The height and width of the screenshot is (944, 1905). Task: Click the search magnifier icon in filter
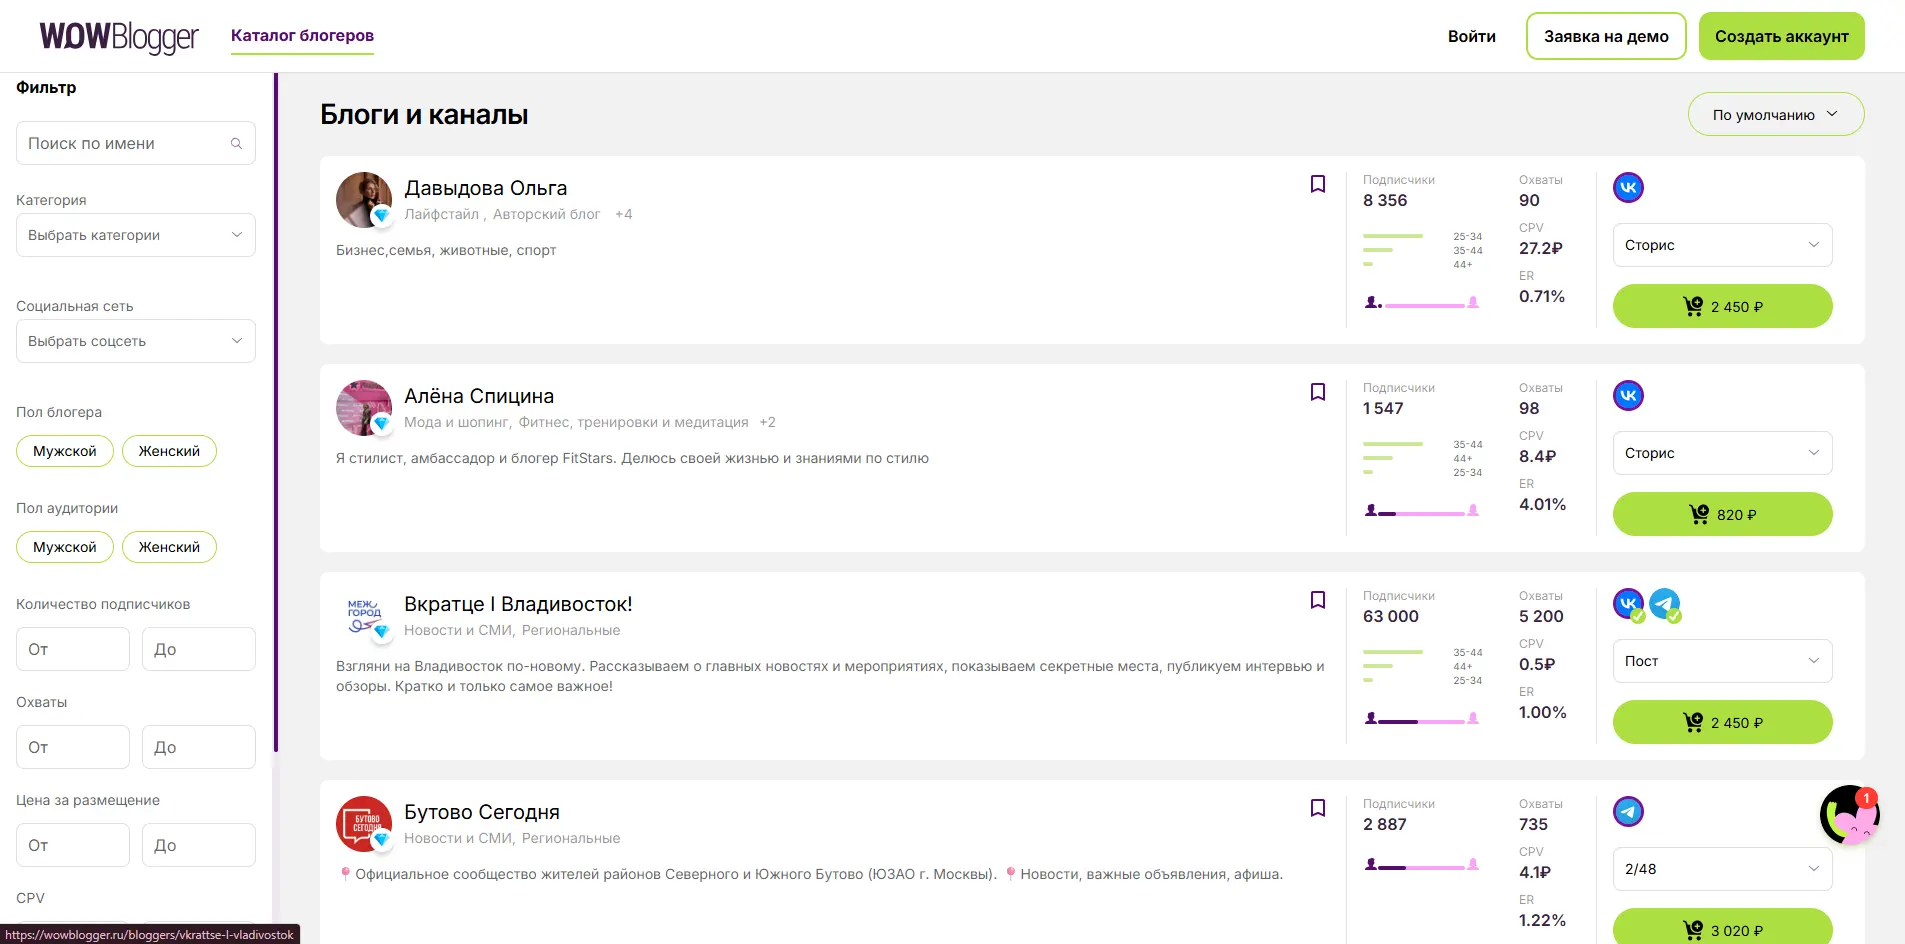click(x=237, y=144)
